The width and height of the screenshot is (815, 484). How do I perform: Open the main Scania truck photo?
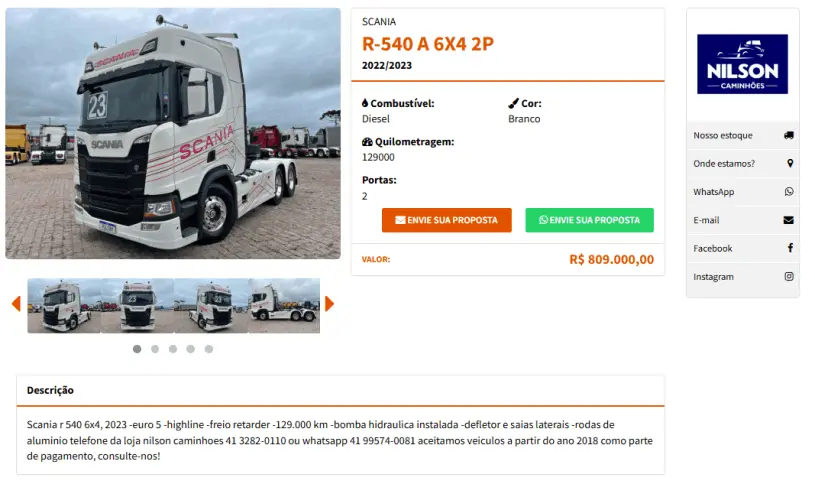[x=173, y=133]
